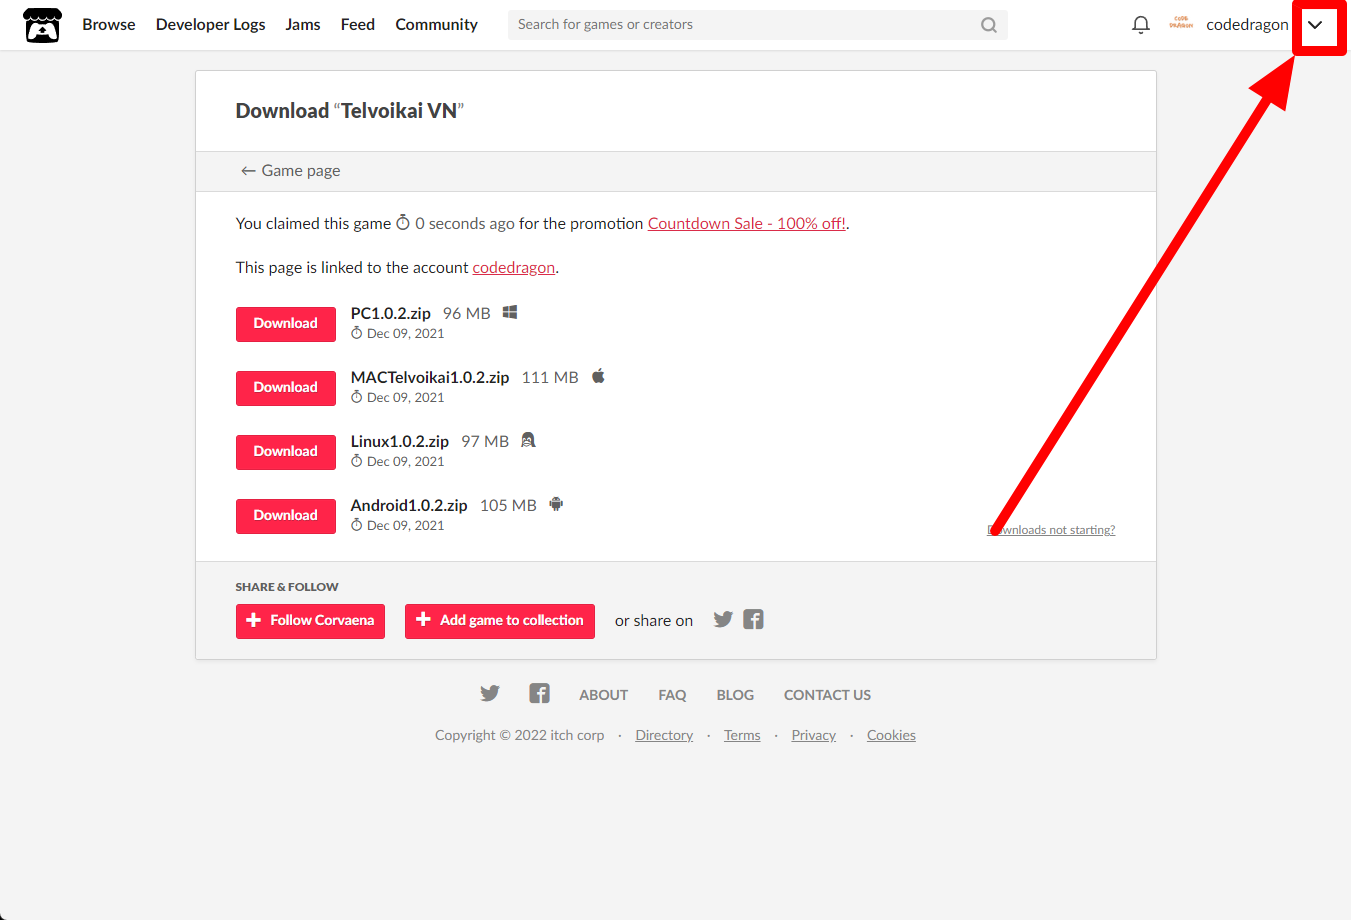Go to Jams
This screenshot has width=1351, height=920.
pos(303,25)
